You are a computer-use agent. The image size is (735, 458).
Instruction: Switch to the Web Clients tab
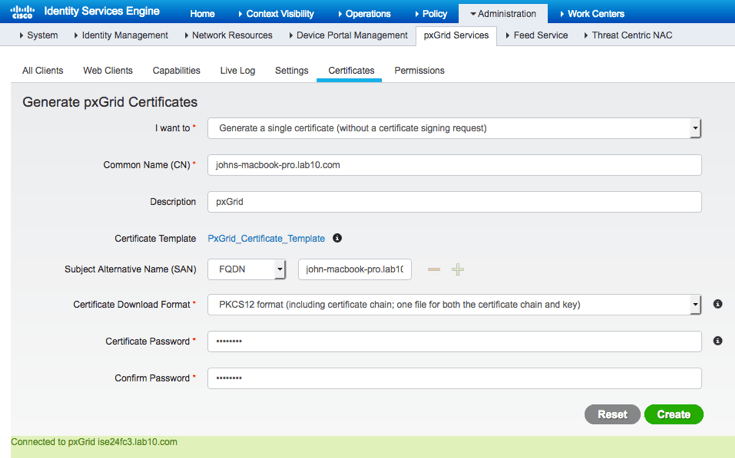(108, 70)
